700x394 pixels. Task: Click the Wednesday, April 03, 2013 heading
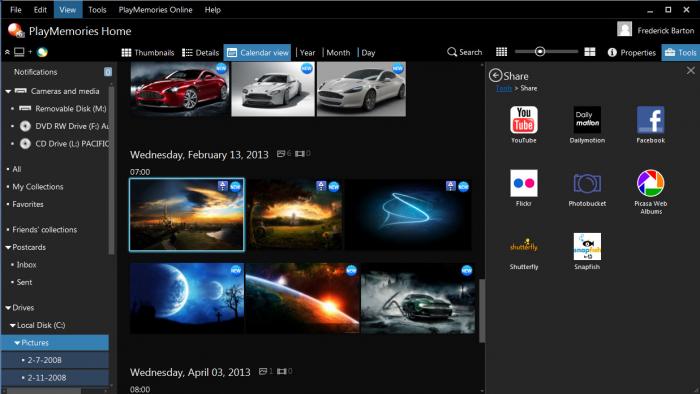[x=190, y=372]
